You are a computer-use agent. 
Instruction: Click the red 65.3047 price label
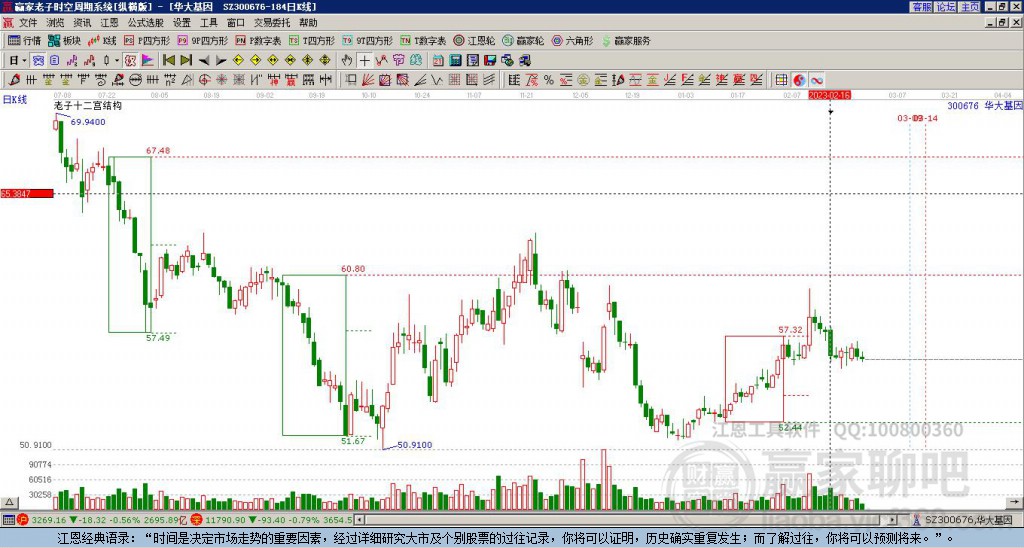click(x=26, y=193)
